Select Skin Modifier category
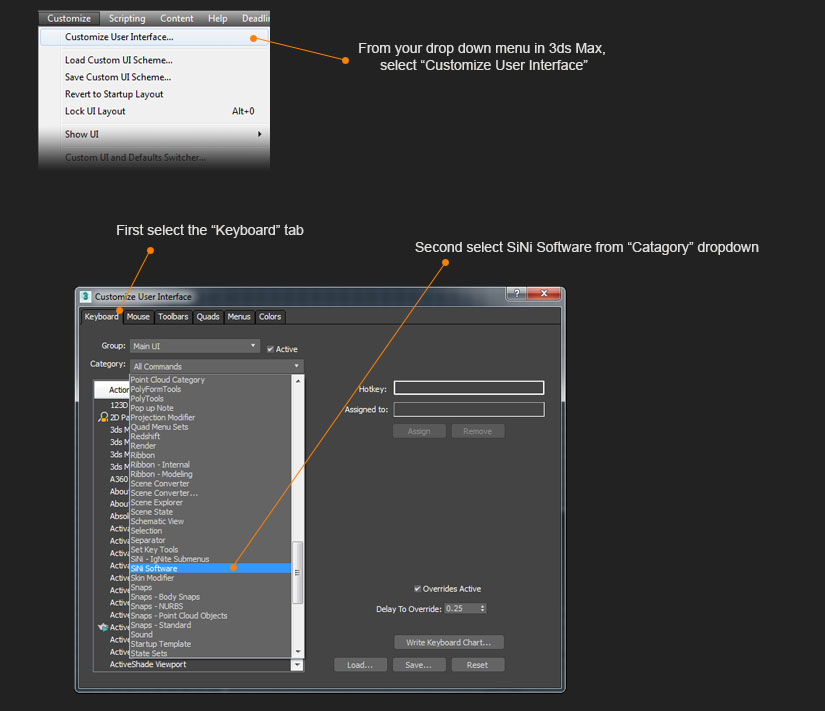Image resolution: width=825 pixels, height=711 pixels. coord(210,578)
